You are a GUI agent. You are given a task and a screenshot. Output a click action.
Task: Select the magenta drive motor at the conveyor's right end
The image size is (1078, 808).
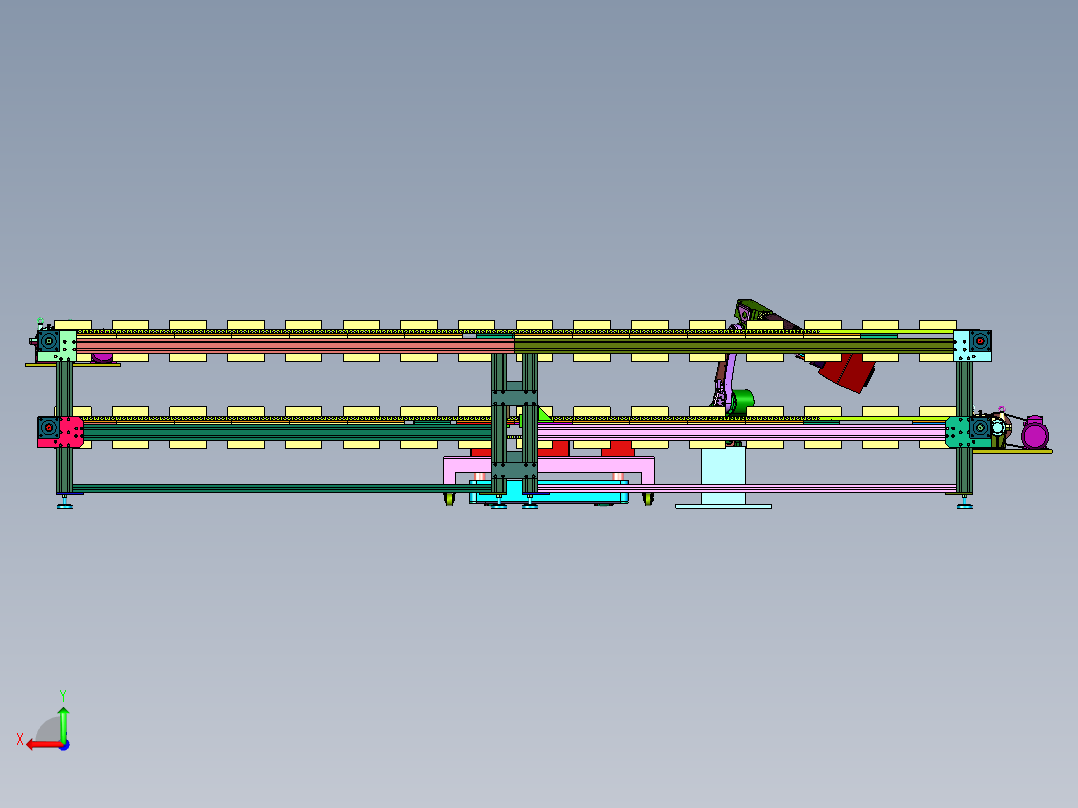[x=1035, y=433]
